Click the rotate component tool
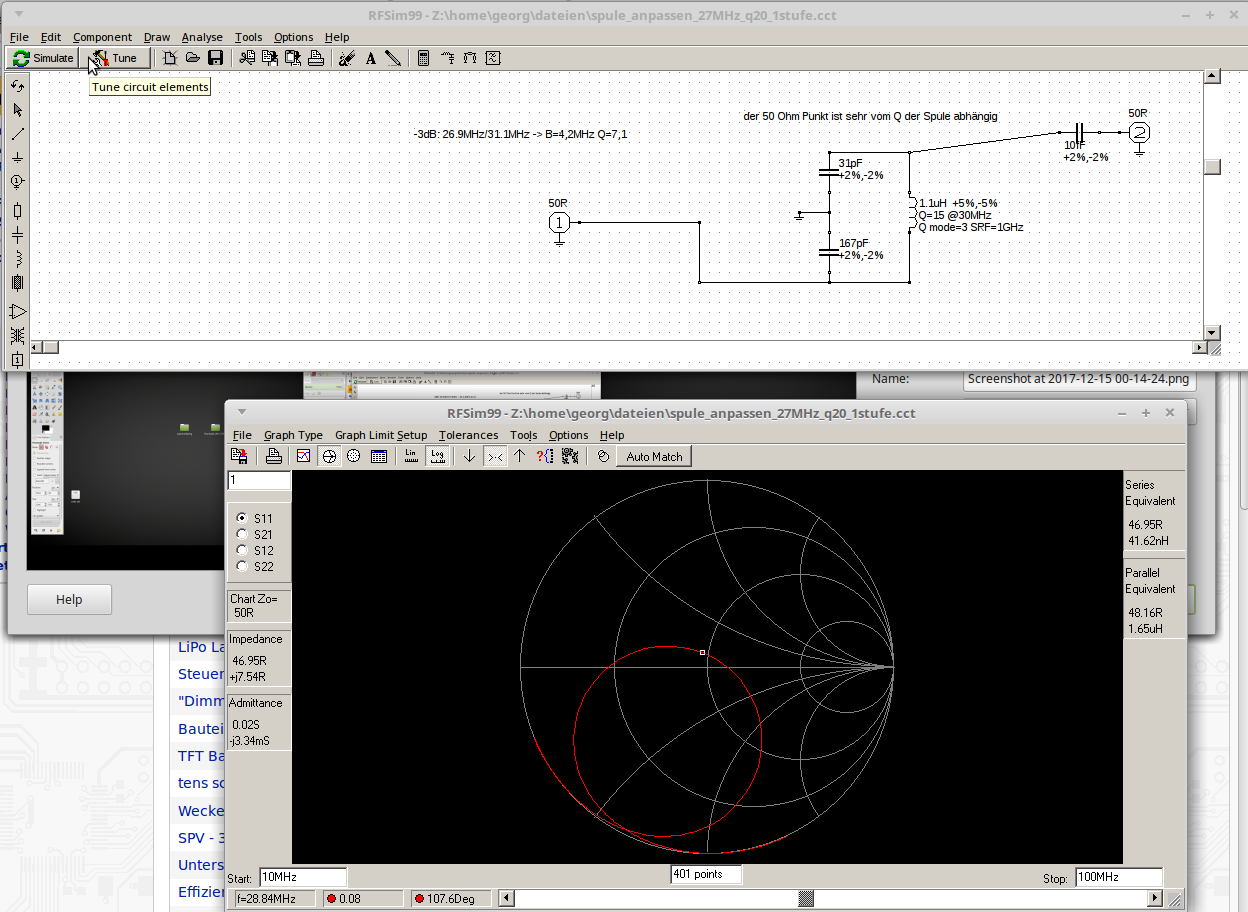Image resolution: width=1248 pixels, height=912 pixels. 17,86
